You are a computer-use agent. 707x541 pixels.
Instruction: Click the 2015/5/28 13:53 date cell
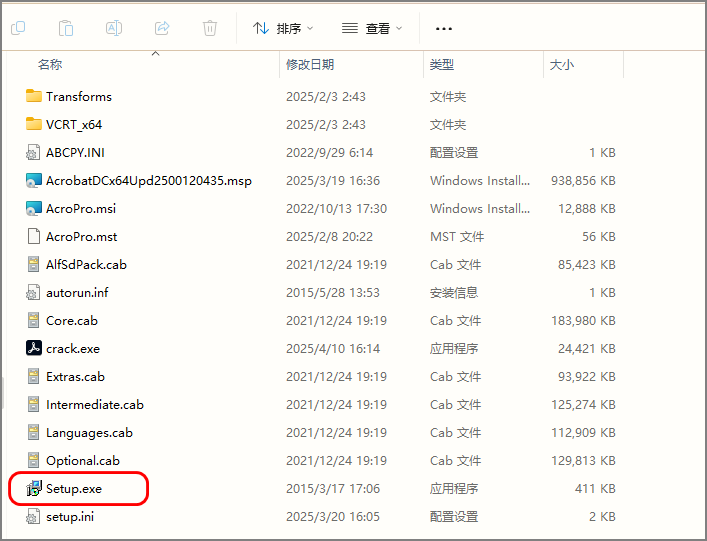point(333,293)
